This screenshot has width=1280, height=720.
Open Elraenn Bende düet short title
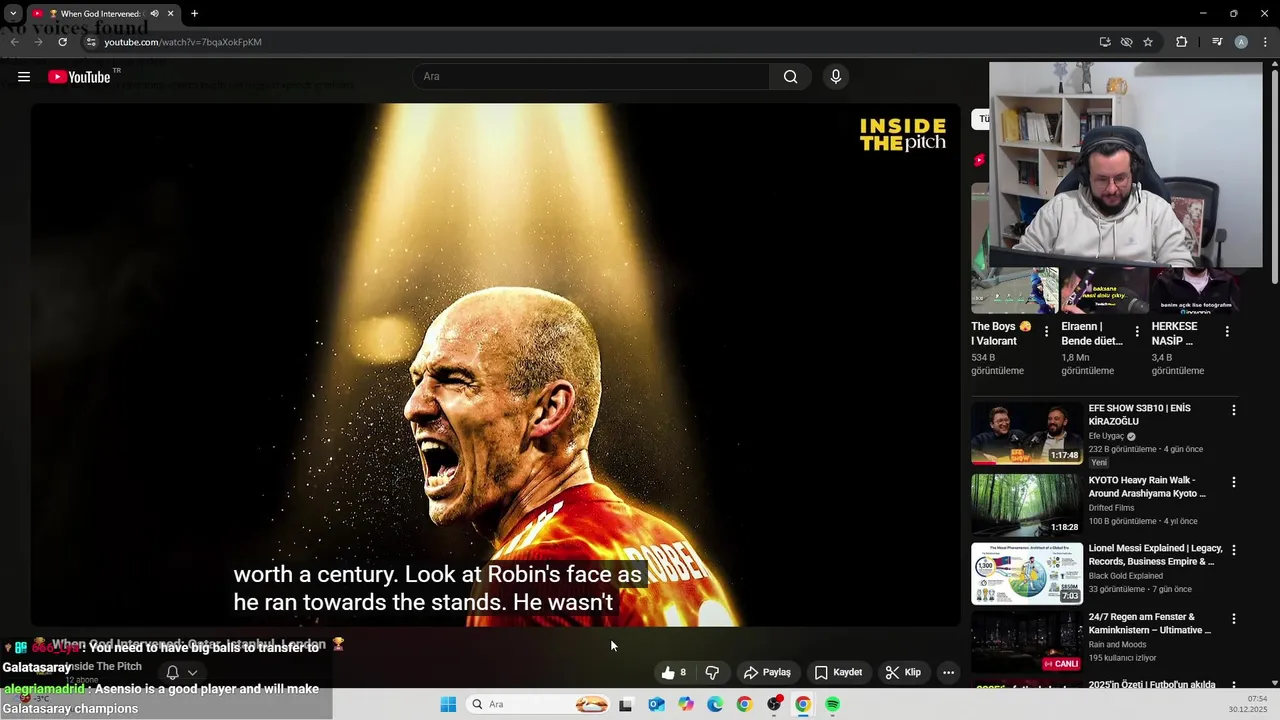(1092, 333)
